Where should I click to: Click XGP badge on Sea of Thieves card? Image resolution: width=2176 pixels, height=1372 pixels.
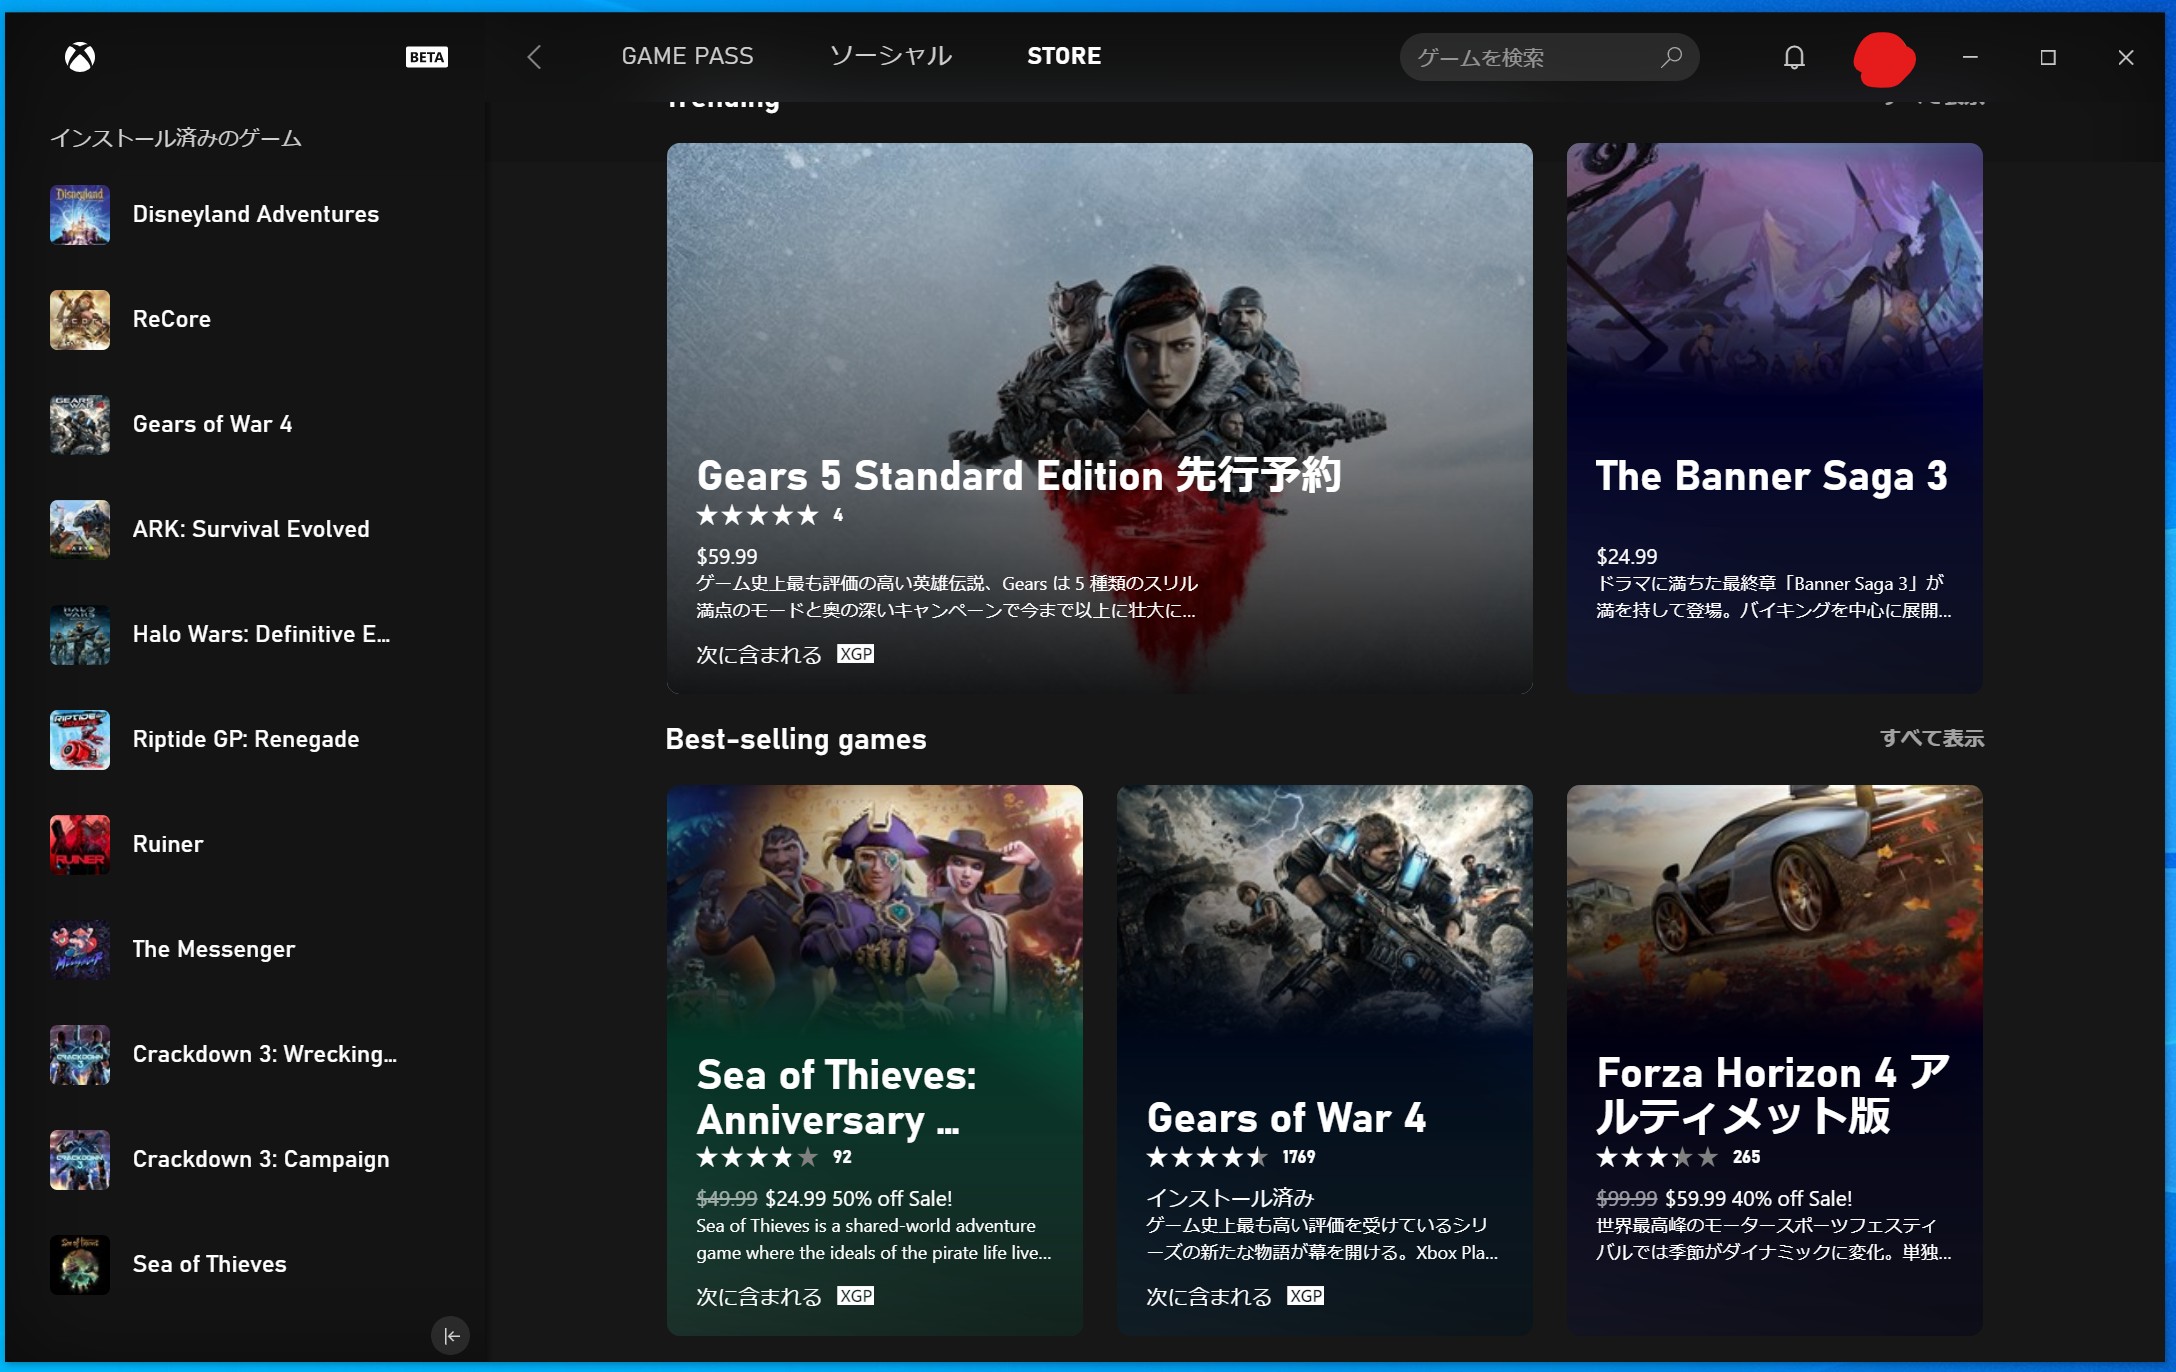[855, 1296]
